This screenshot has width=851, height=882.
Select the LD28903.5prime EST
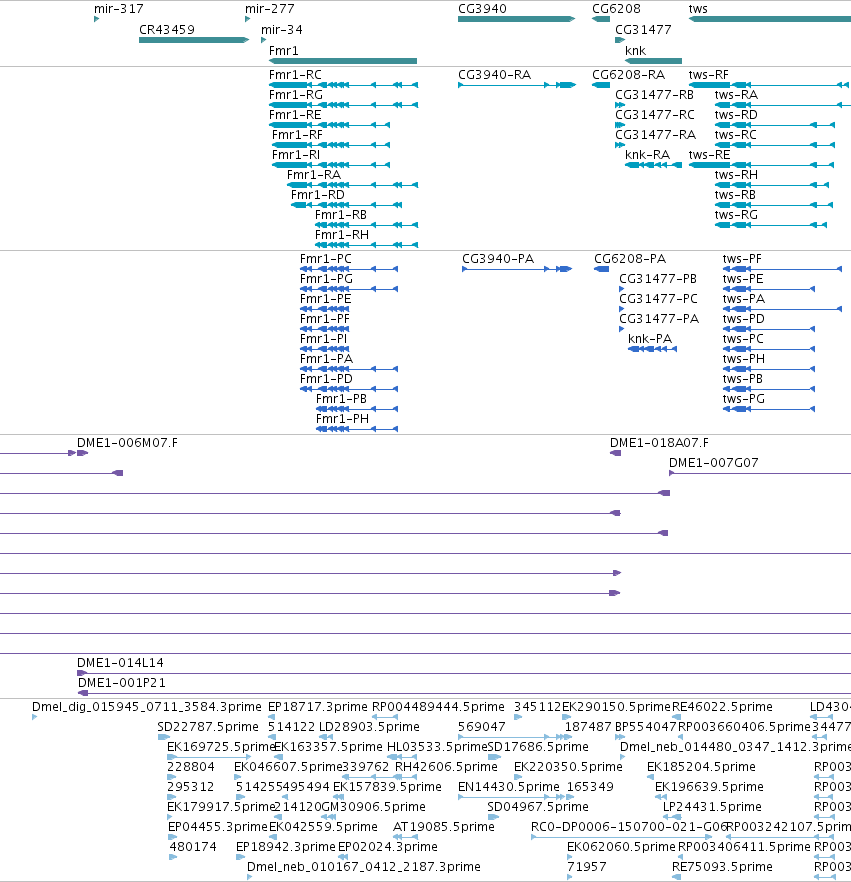coord(326,737)
